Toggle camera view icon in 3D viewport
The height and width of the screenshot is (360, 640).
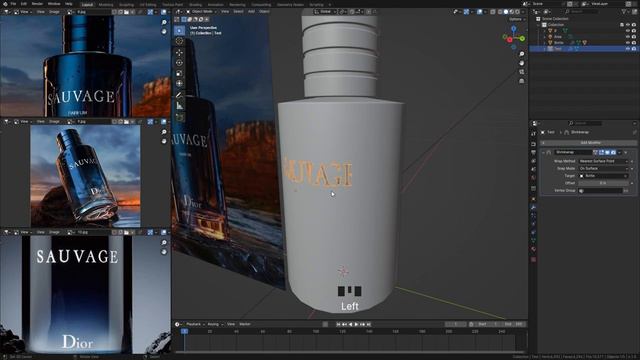pos(522,72)
